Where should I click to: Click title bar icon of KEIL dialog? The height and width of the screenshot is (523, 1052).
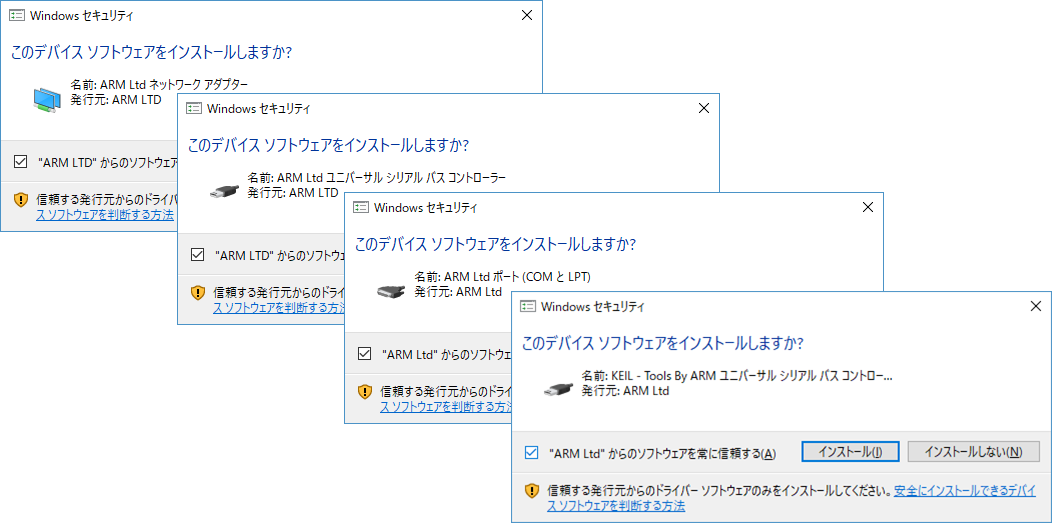(x=528, y=306)
